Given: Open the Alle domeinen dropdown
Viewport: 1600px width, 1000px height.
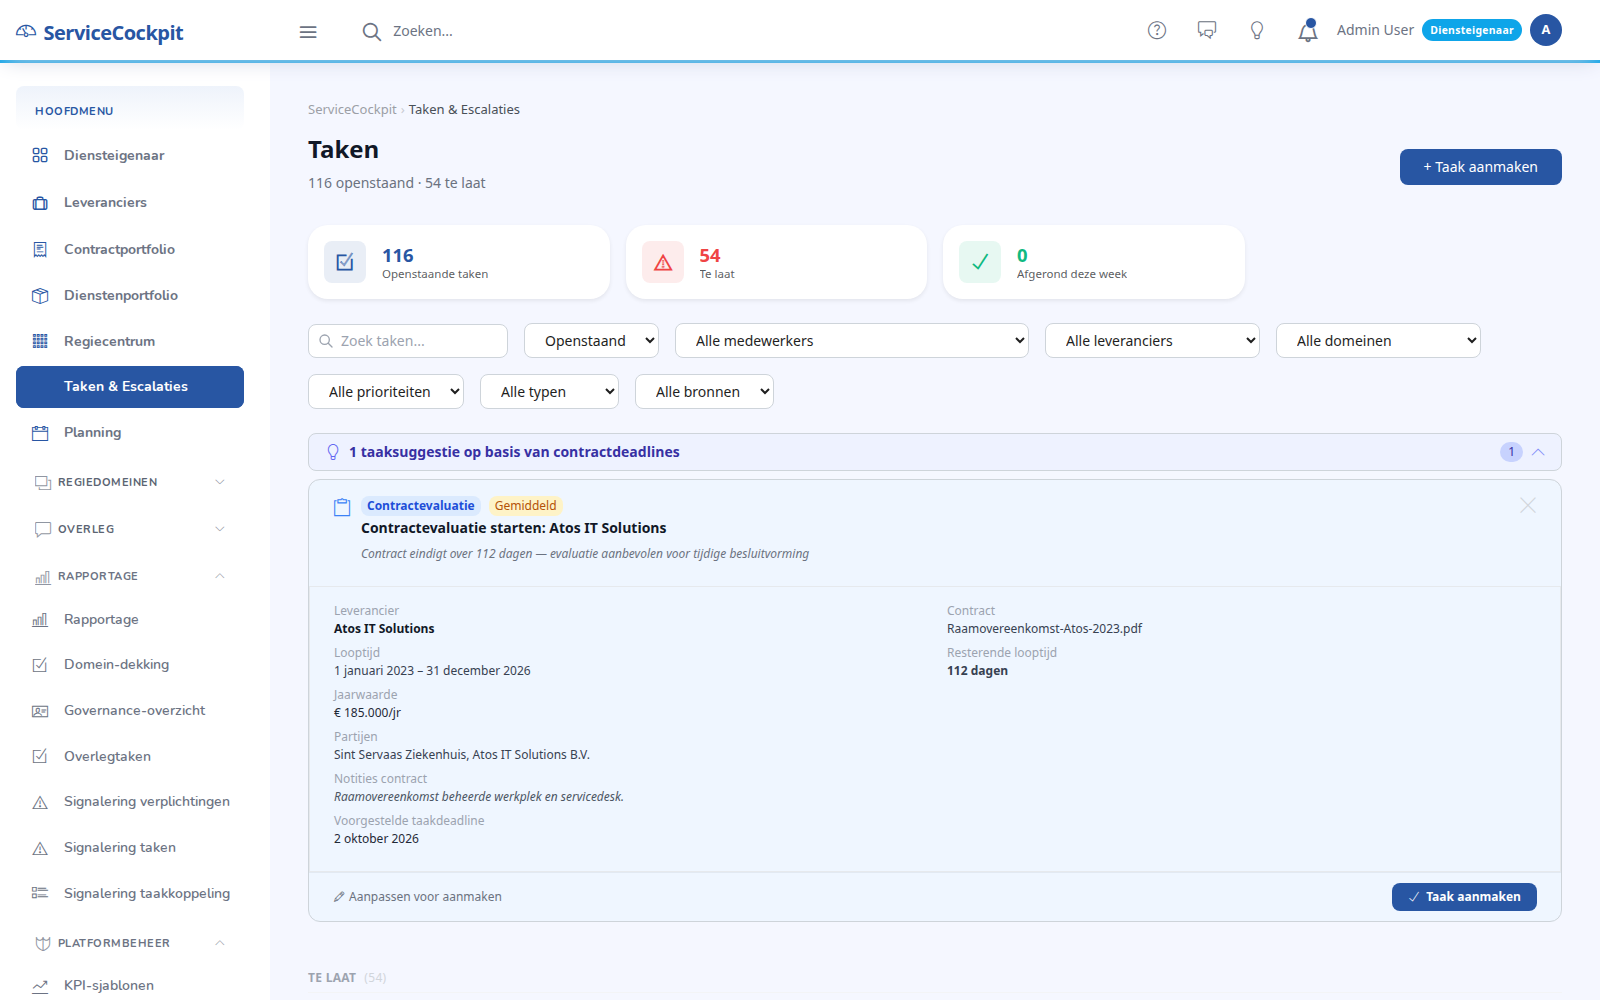Looking at the screenshot, I should 1378,341.
